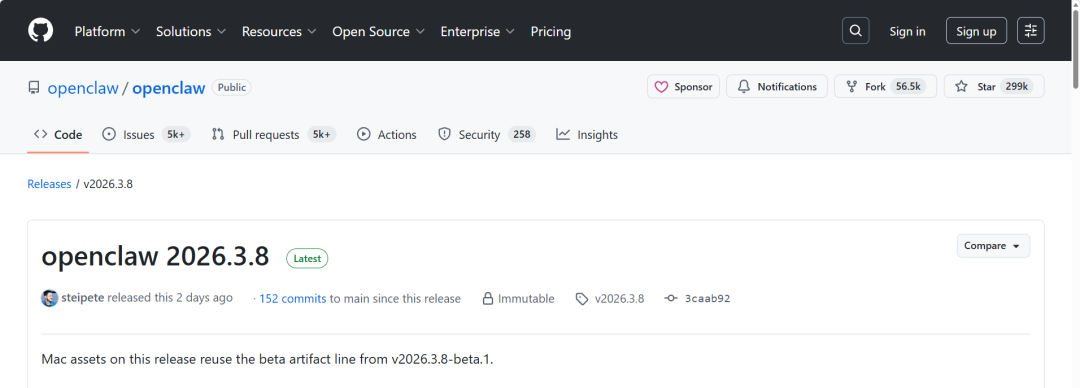Click the 258 Security counter badge
This screenshot has height=388, width=1080.
click(521, 134)
